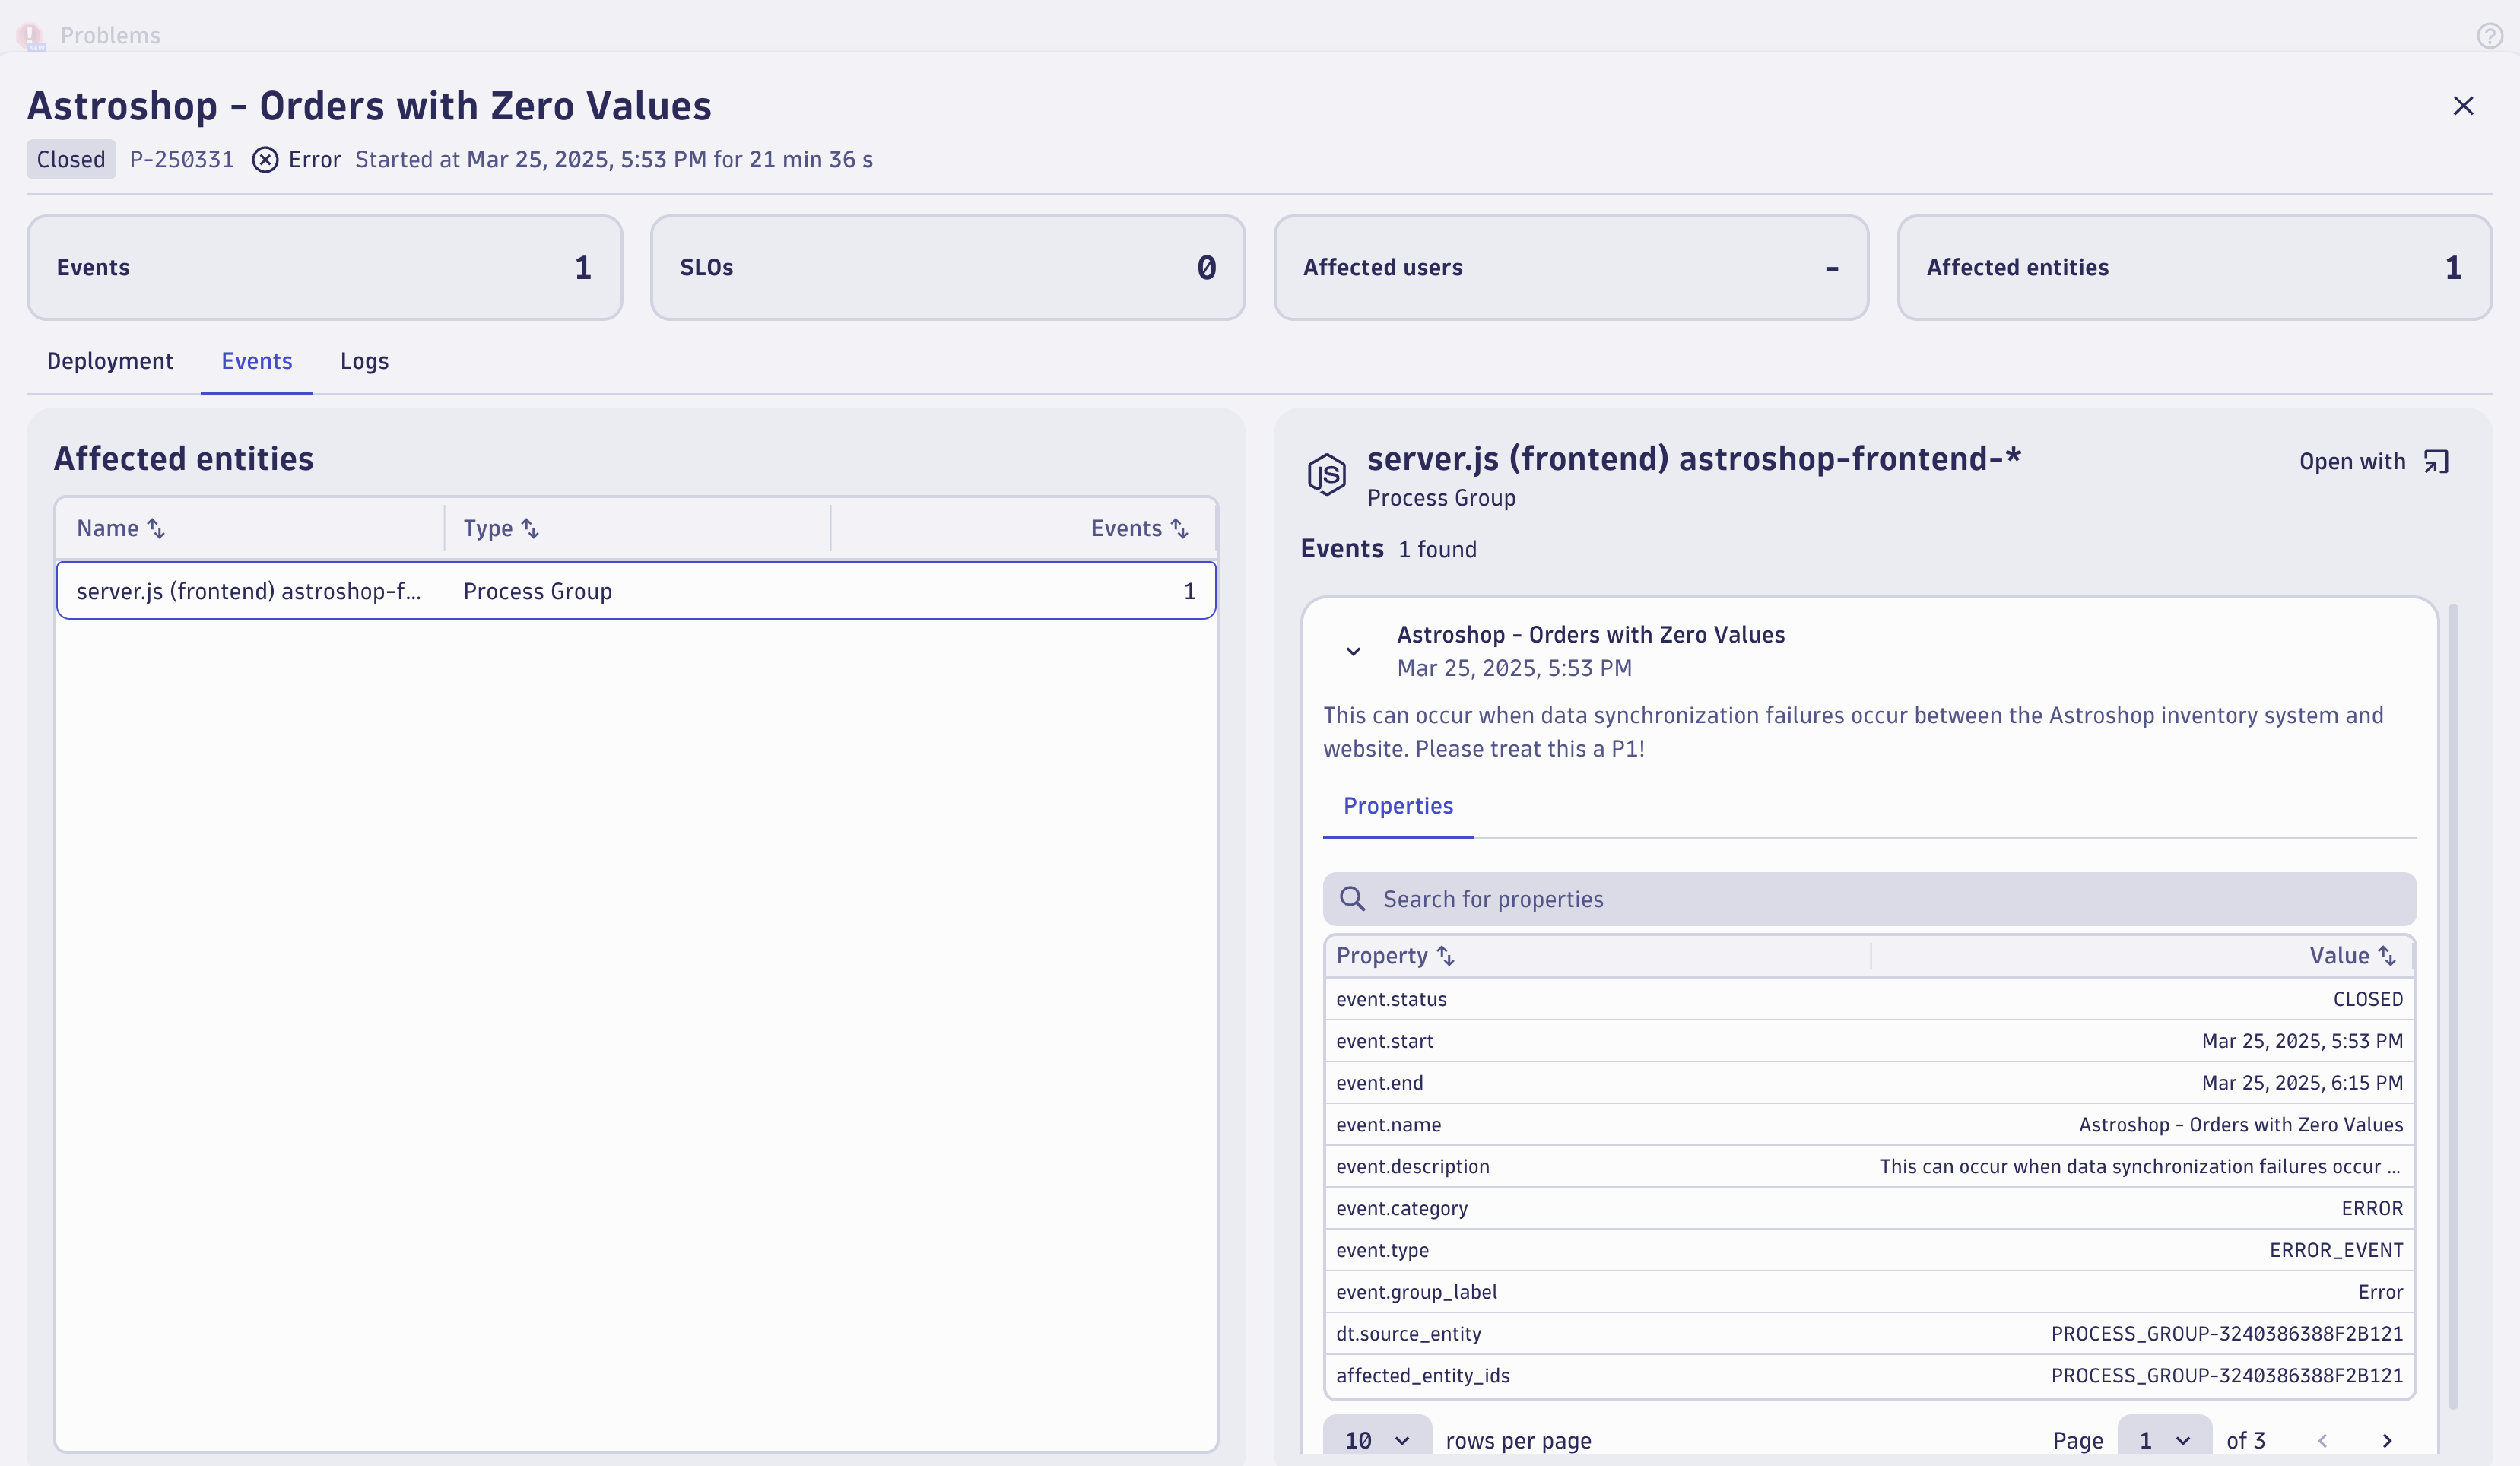The image size is (2520, 1466).
Task: Sort affected entities by Type
Action: [531, 528]
